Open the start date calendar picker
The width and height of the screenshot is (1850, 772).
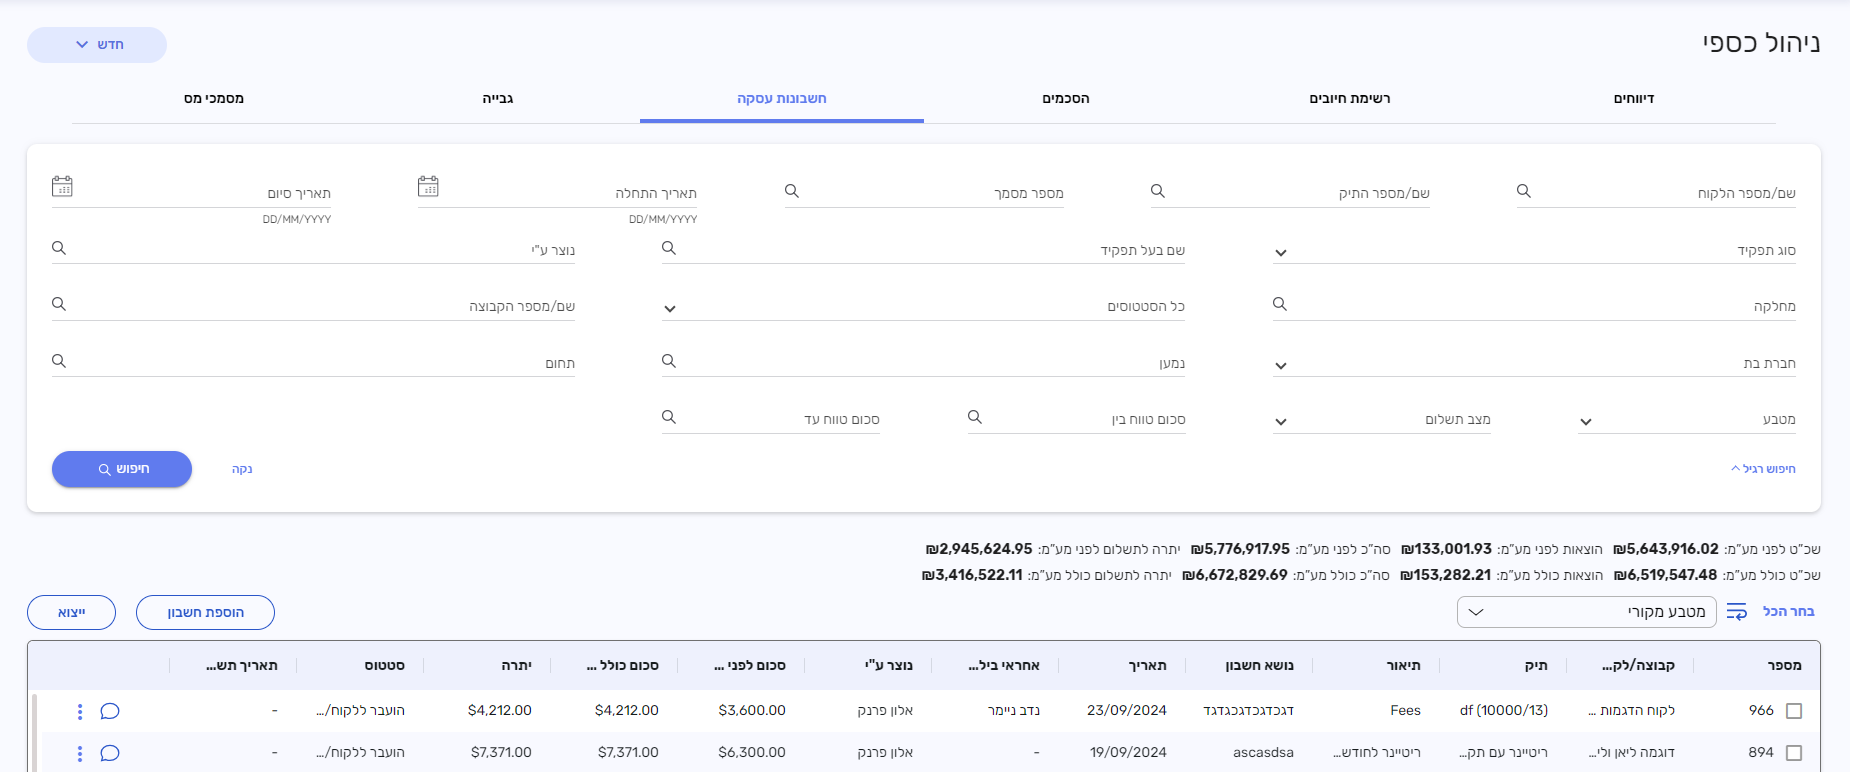[428, 187]
